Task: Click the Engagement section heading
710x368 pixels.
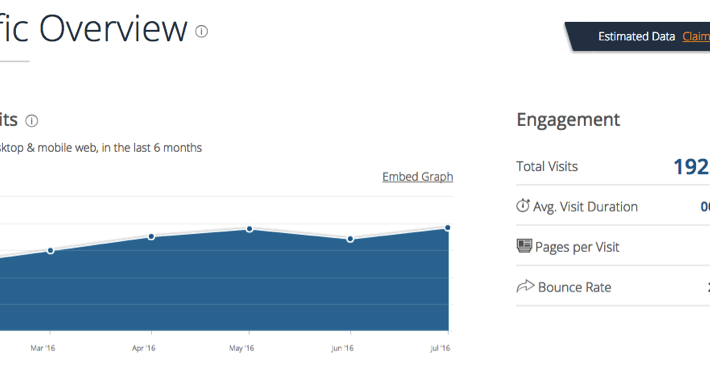Action: 568,120
